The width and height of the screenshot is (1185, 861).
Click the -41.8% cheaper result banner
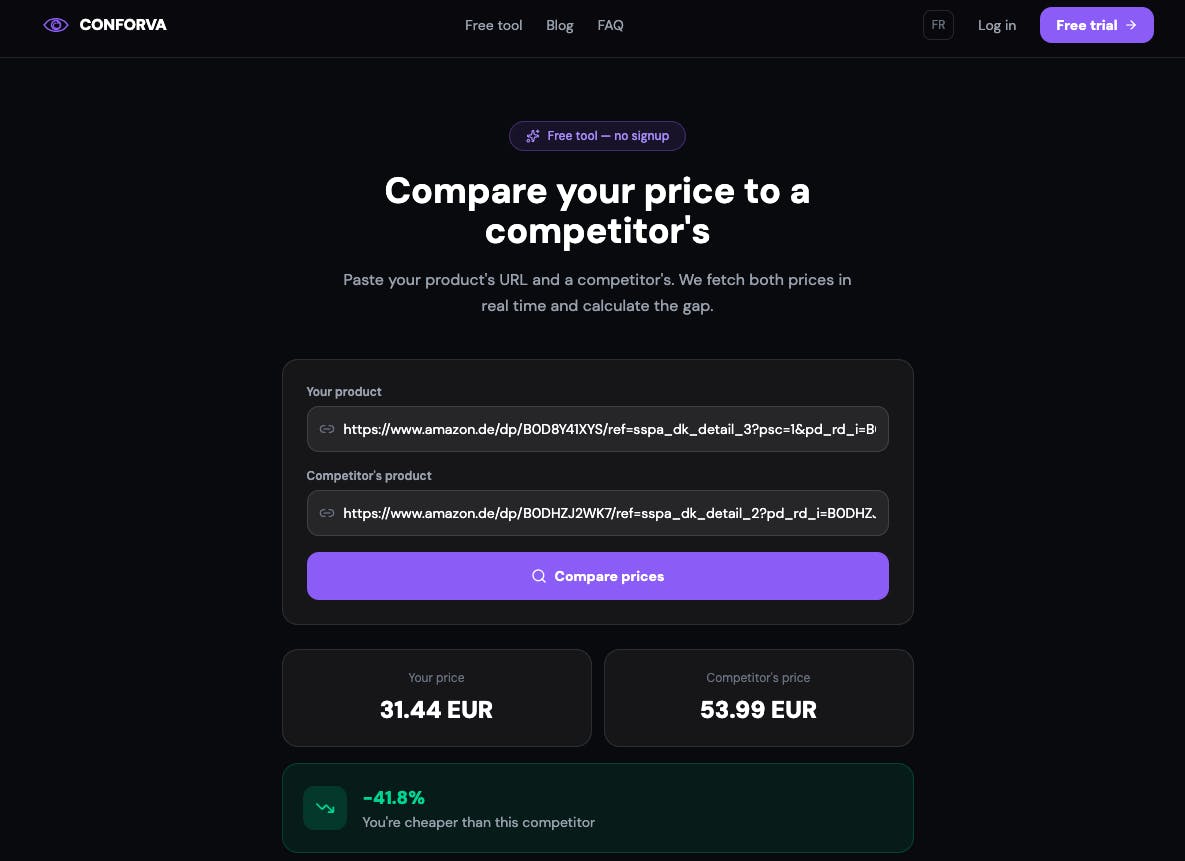coord(598,808)
